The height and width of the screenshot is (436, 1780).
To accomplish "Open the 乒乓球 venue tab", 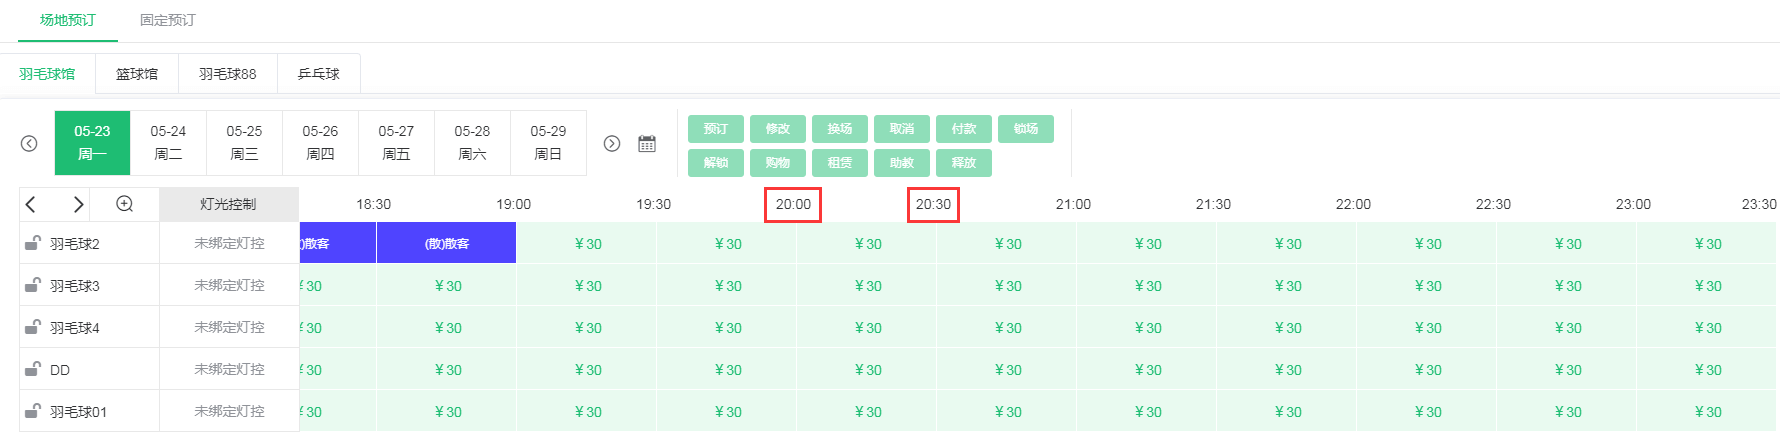I will click(319, 74).
